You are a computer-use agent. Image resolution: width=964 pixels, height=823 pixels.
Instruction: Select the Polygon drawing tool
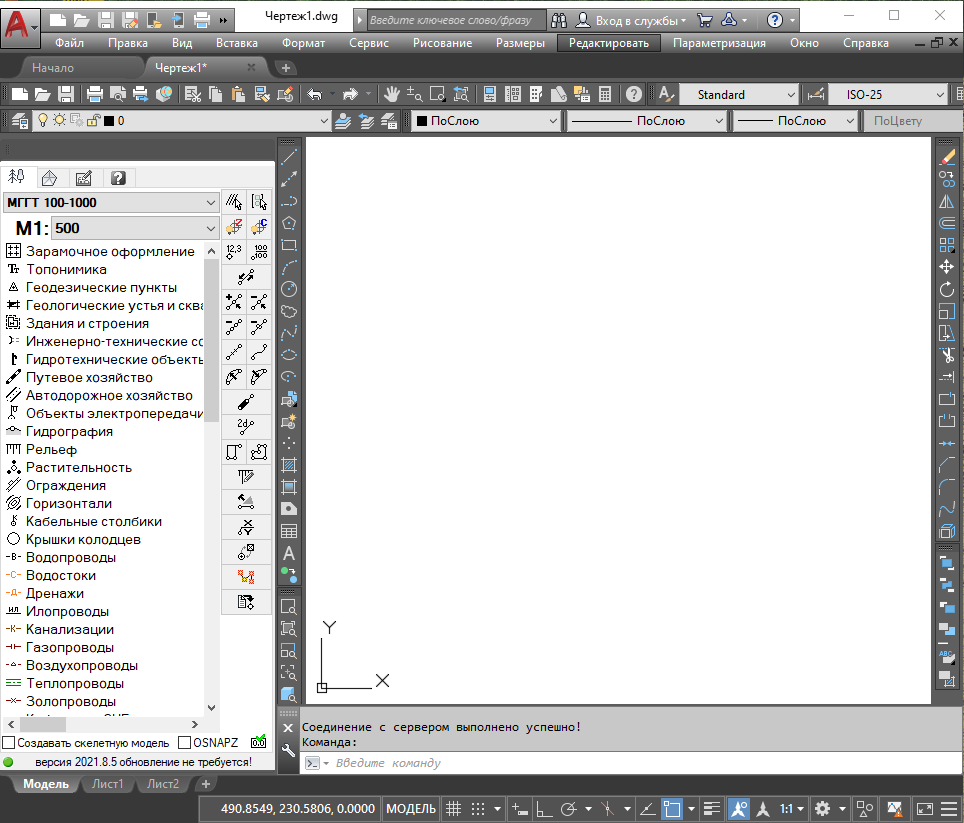click(289, 223)
